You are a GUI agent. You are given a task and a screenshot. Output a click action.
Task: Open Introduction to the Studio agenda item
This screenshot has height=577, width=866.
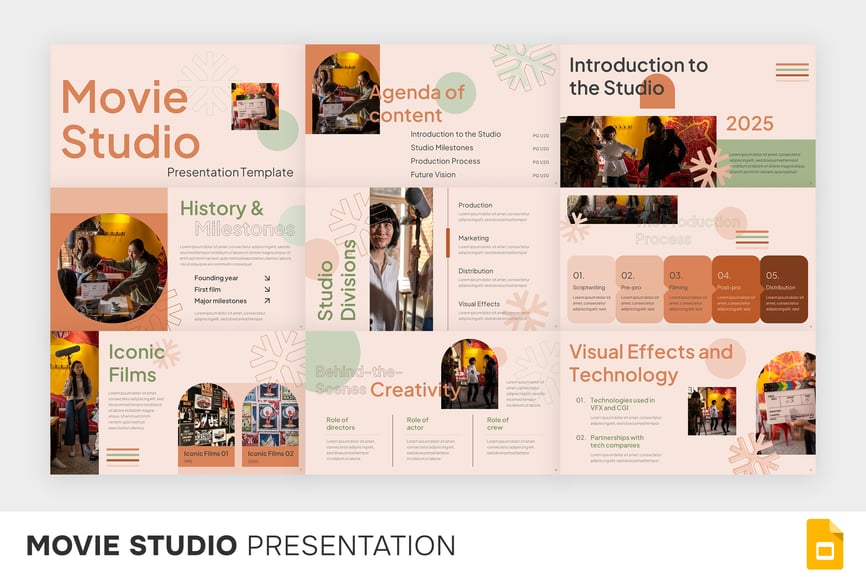455,134
